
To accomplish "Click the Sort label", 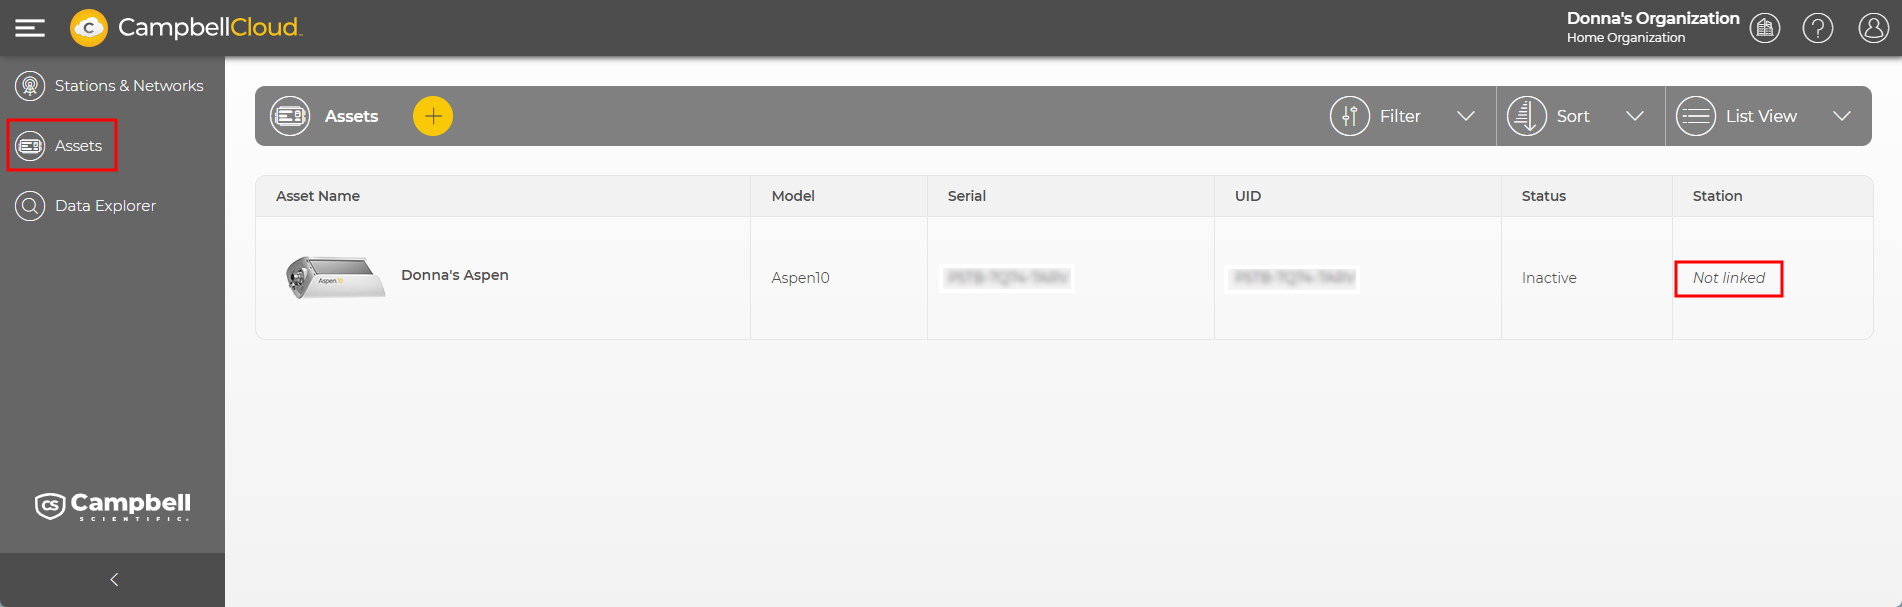I will tap(1573, 116).
